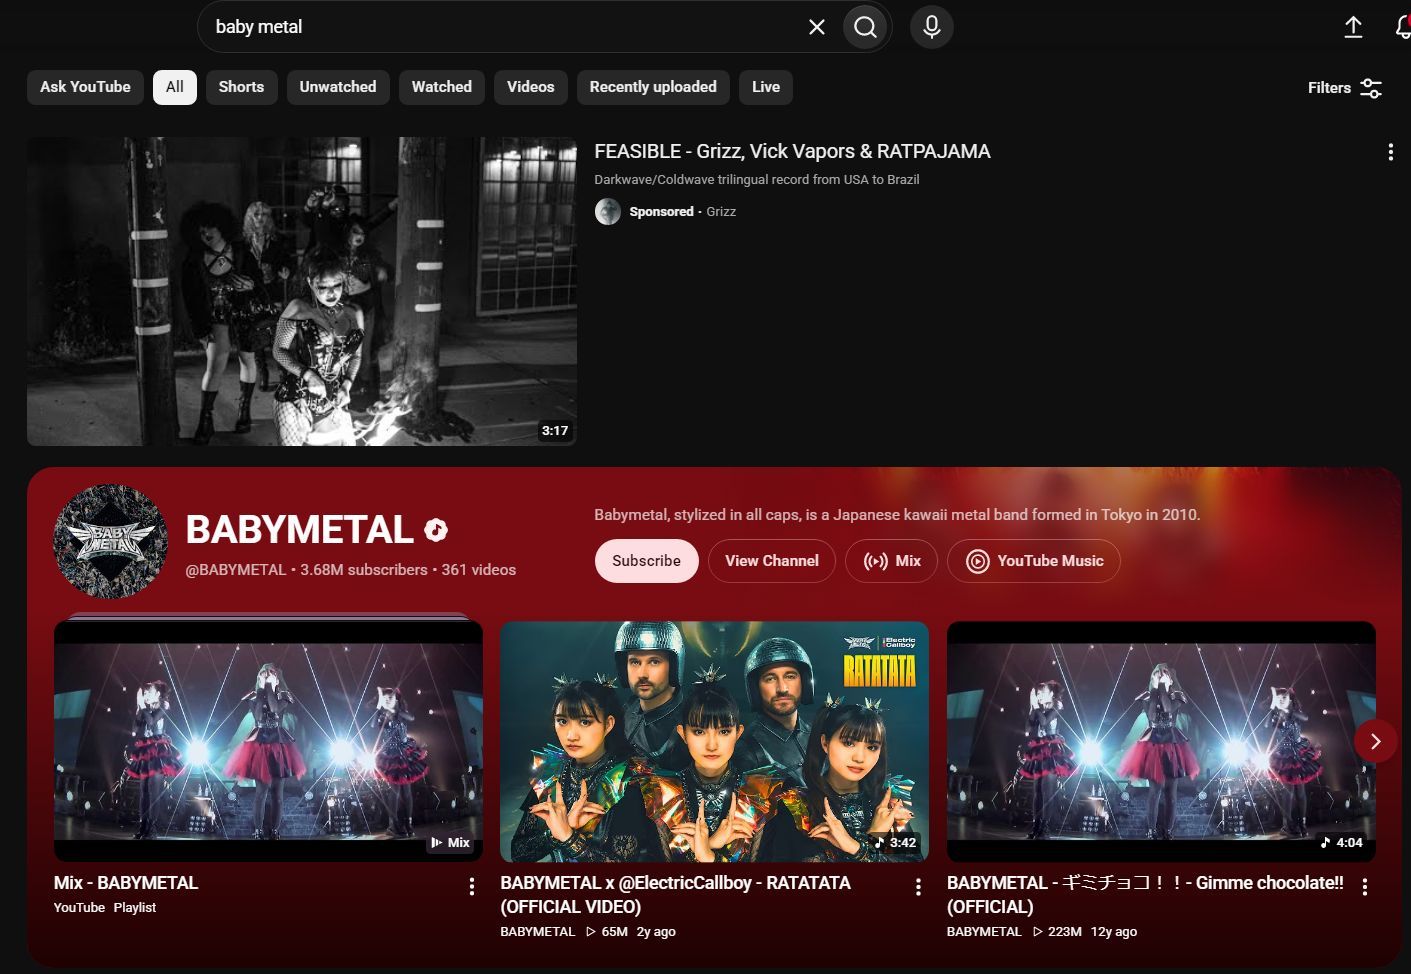
Task: Open the Gimme chocolate!! title link
Action: 1145,895
